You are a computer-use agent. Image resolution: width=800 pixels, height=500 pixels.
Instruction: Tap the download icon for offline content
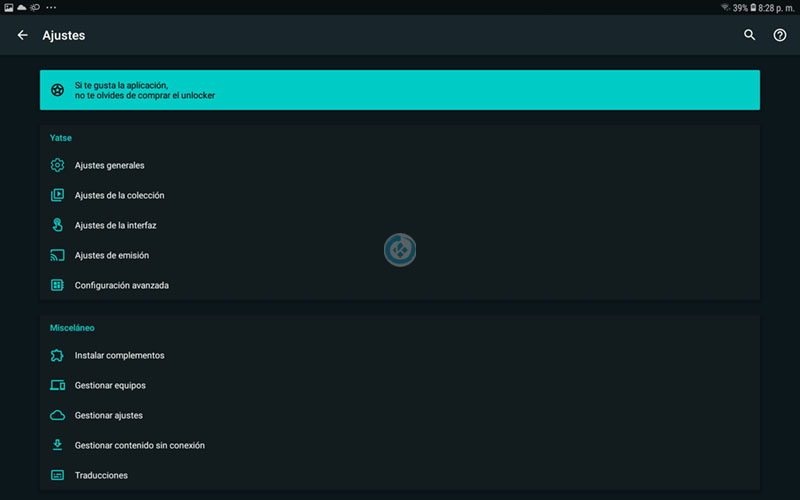tap(57, 445)
